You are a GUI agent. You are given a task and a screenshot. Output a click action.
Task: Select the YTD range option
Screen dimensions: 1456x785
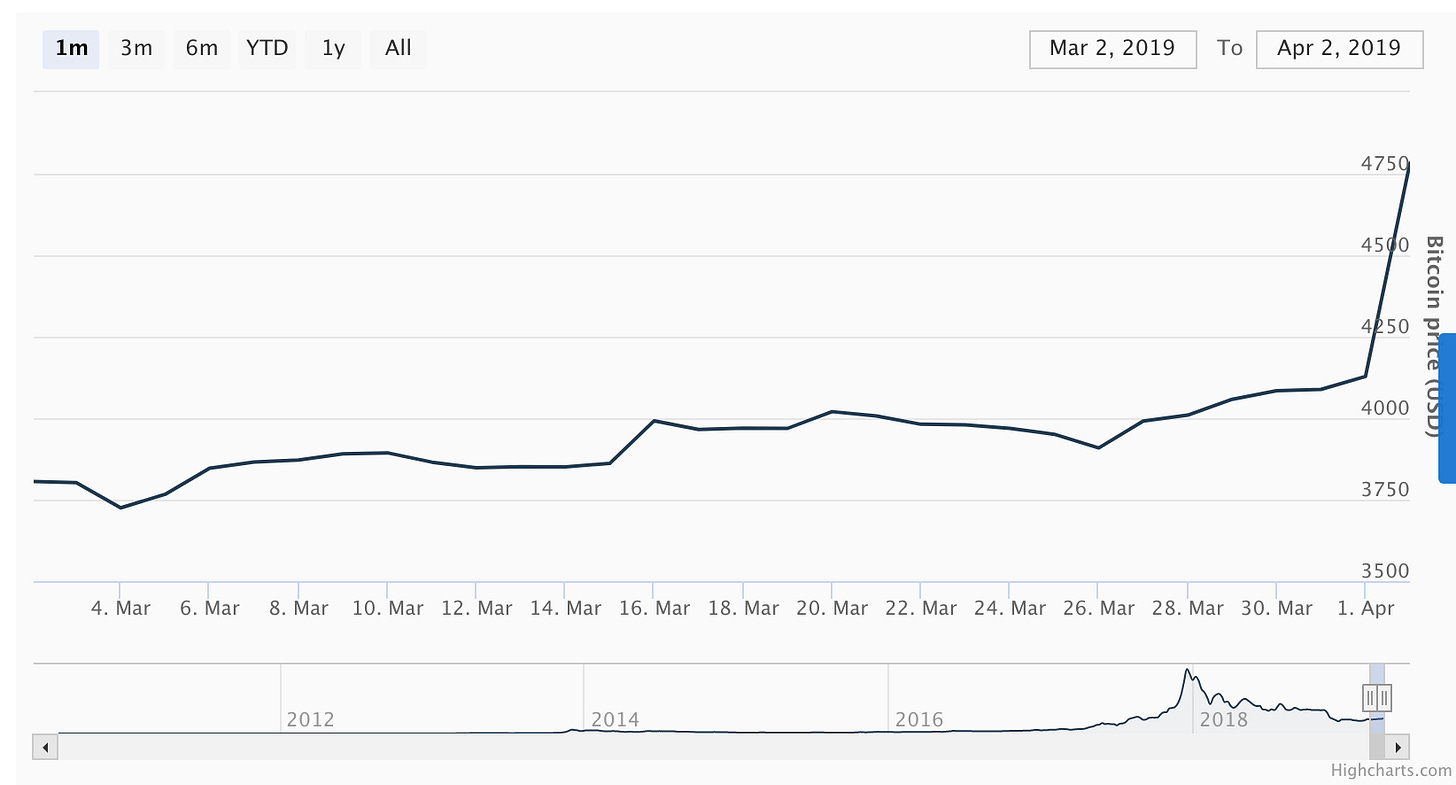click(x=267, y=48)
